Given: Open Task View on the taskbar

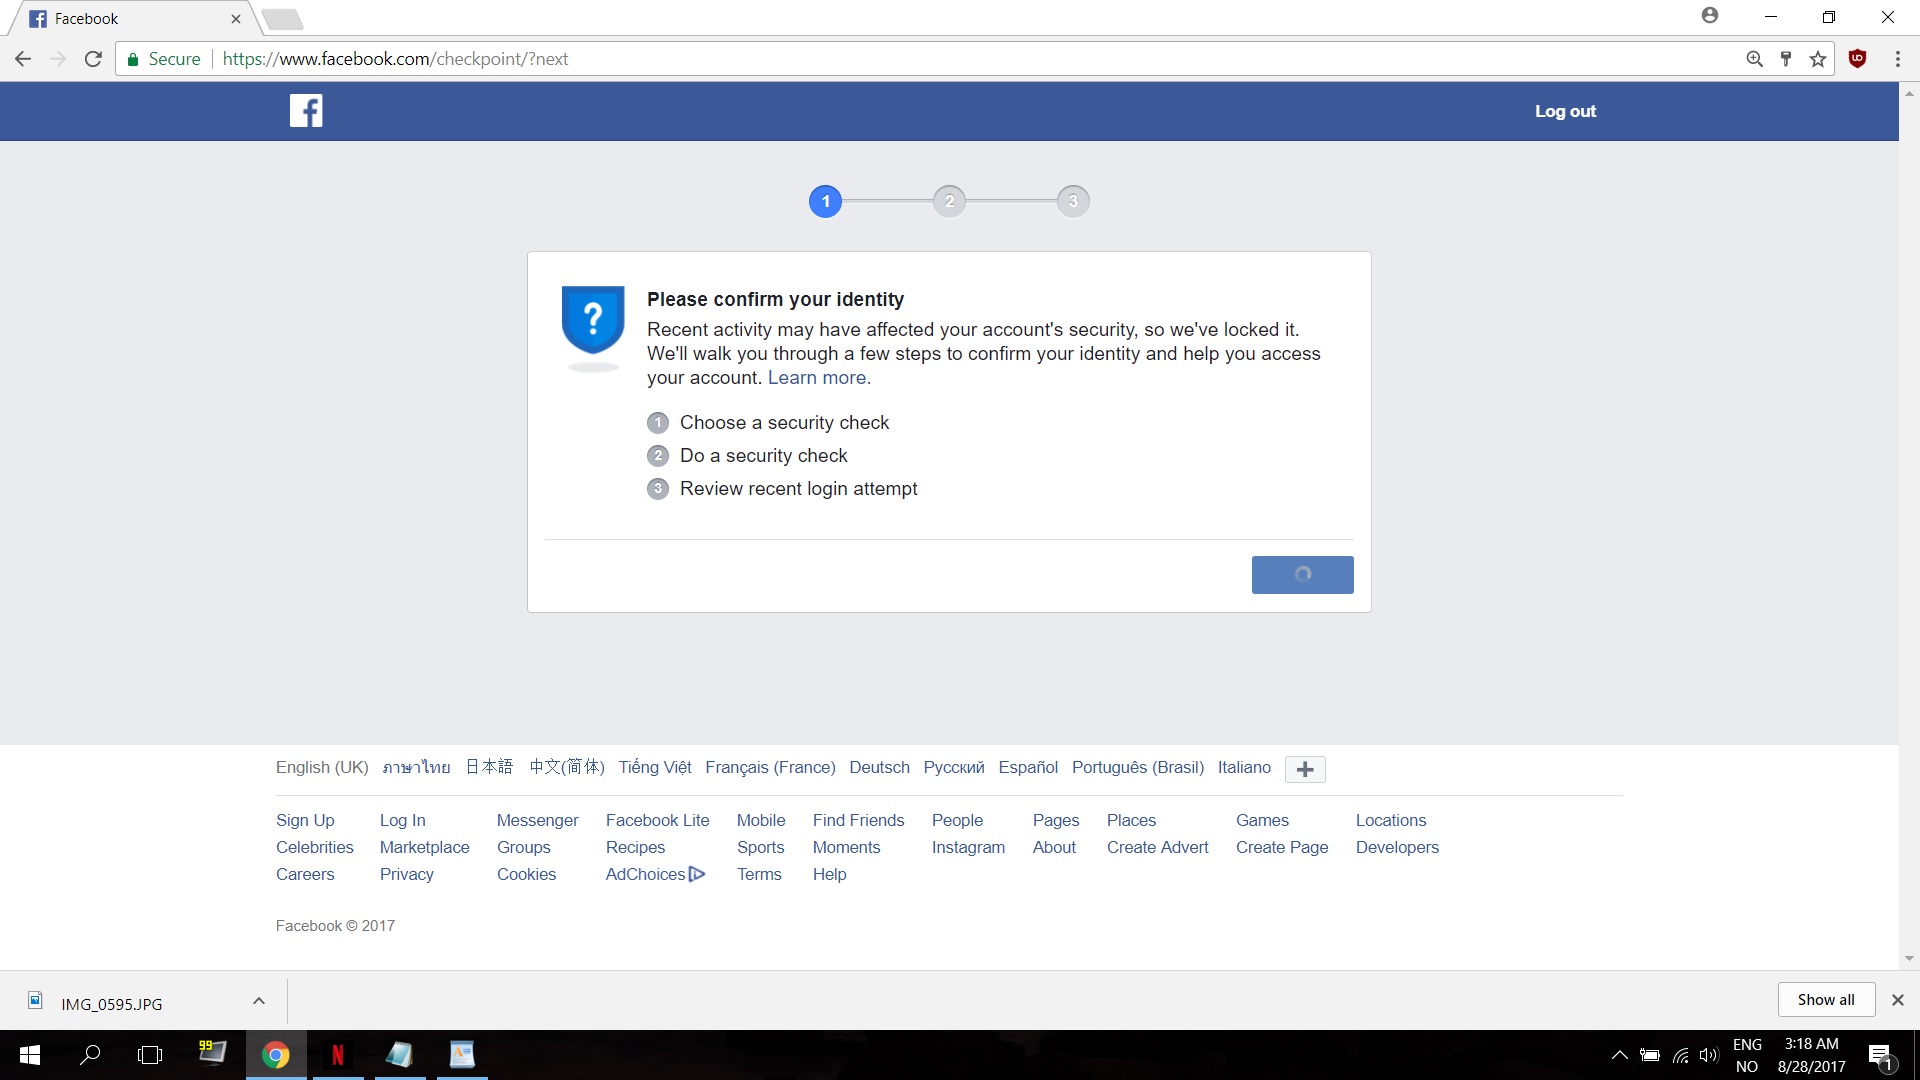Looking at the screenshot, I should (150, 1055).
